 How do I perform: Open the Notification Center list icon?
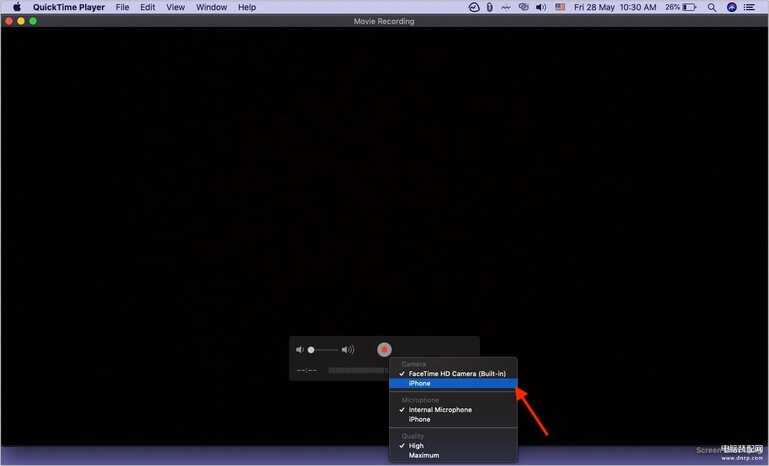point(749,7)
